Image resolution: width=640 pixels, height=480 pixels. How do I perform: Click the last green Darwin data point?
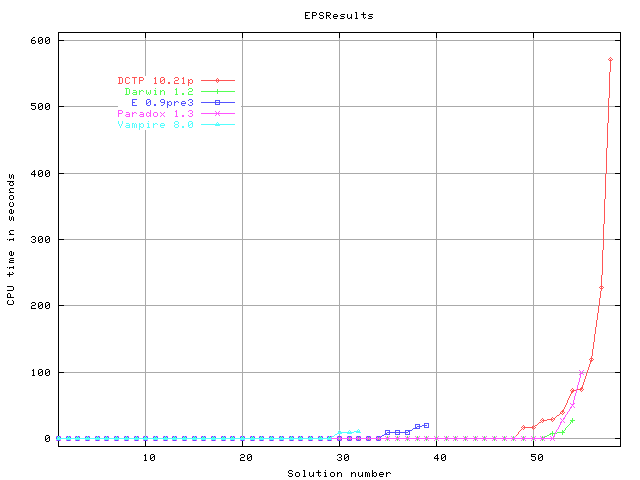coord(572,420)
